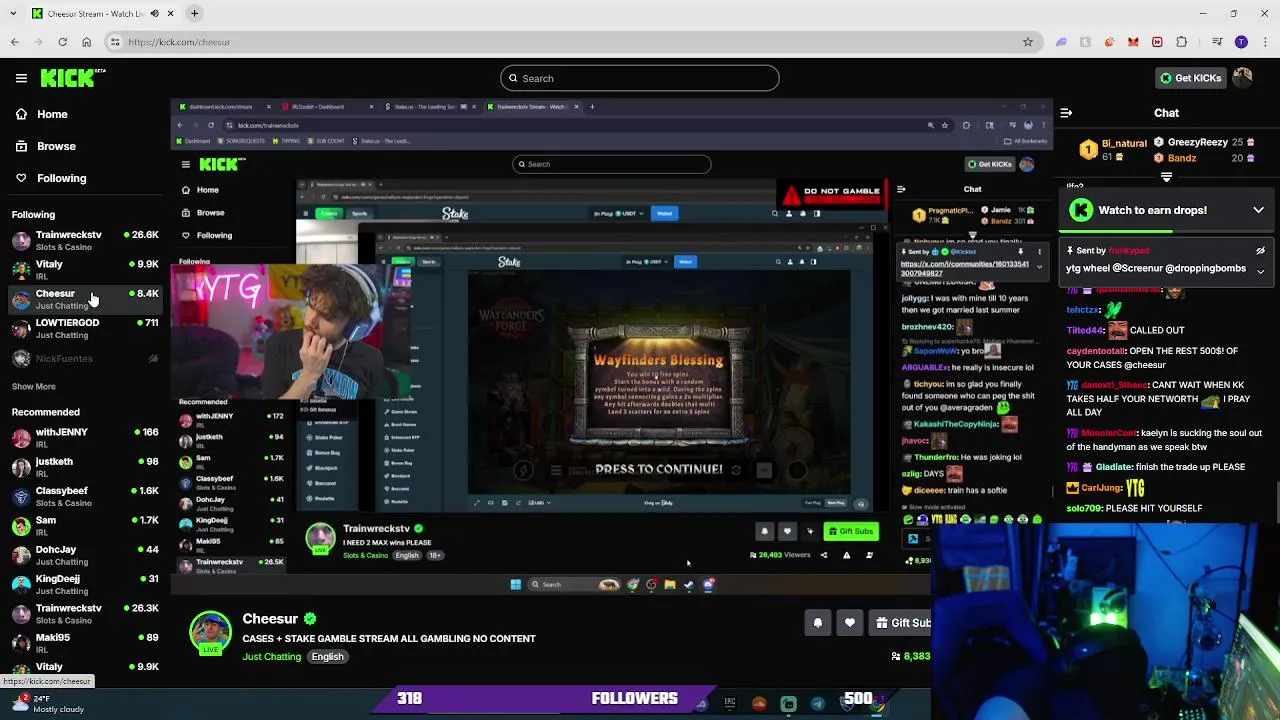Open the Kick hamburger sidebar menu
The image size is (1280, 720).
21,78
